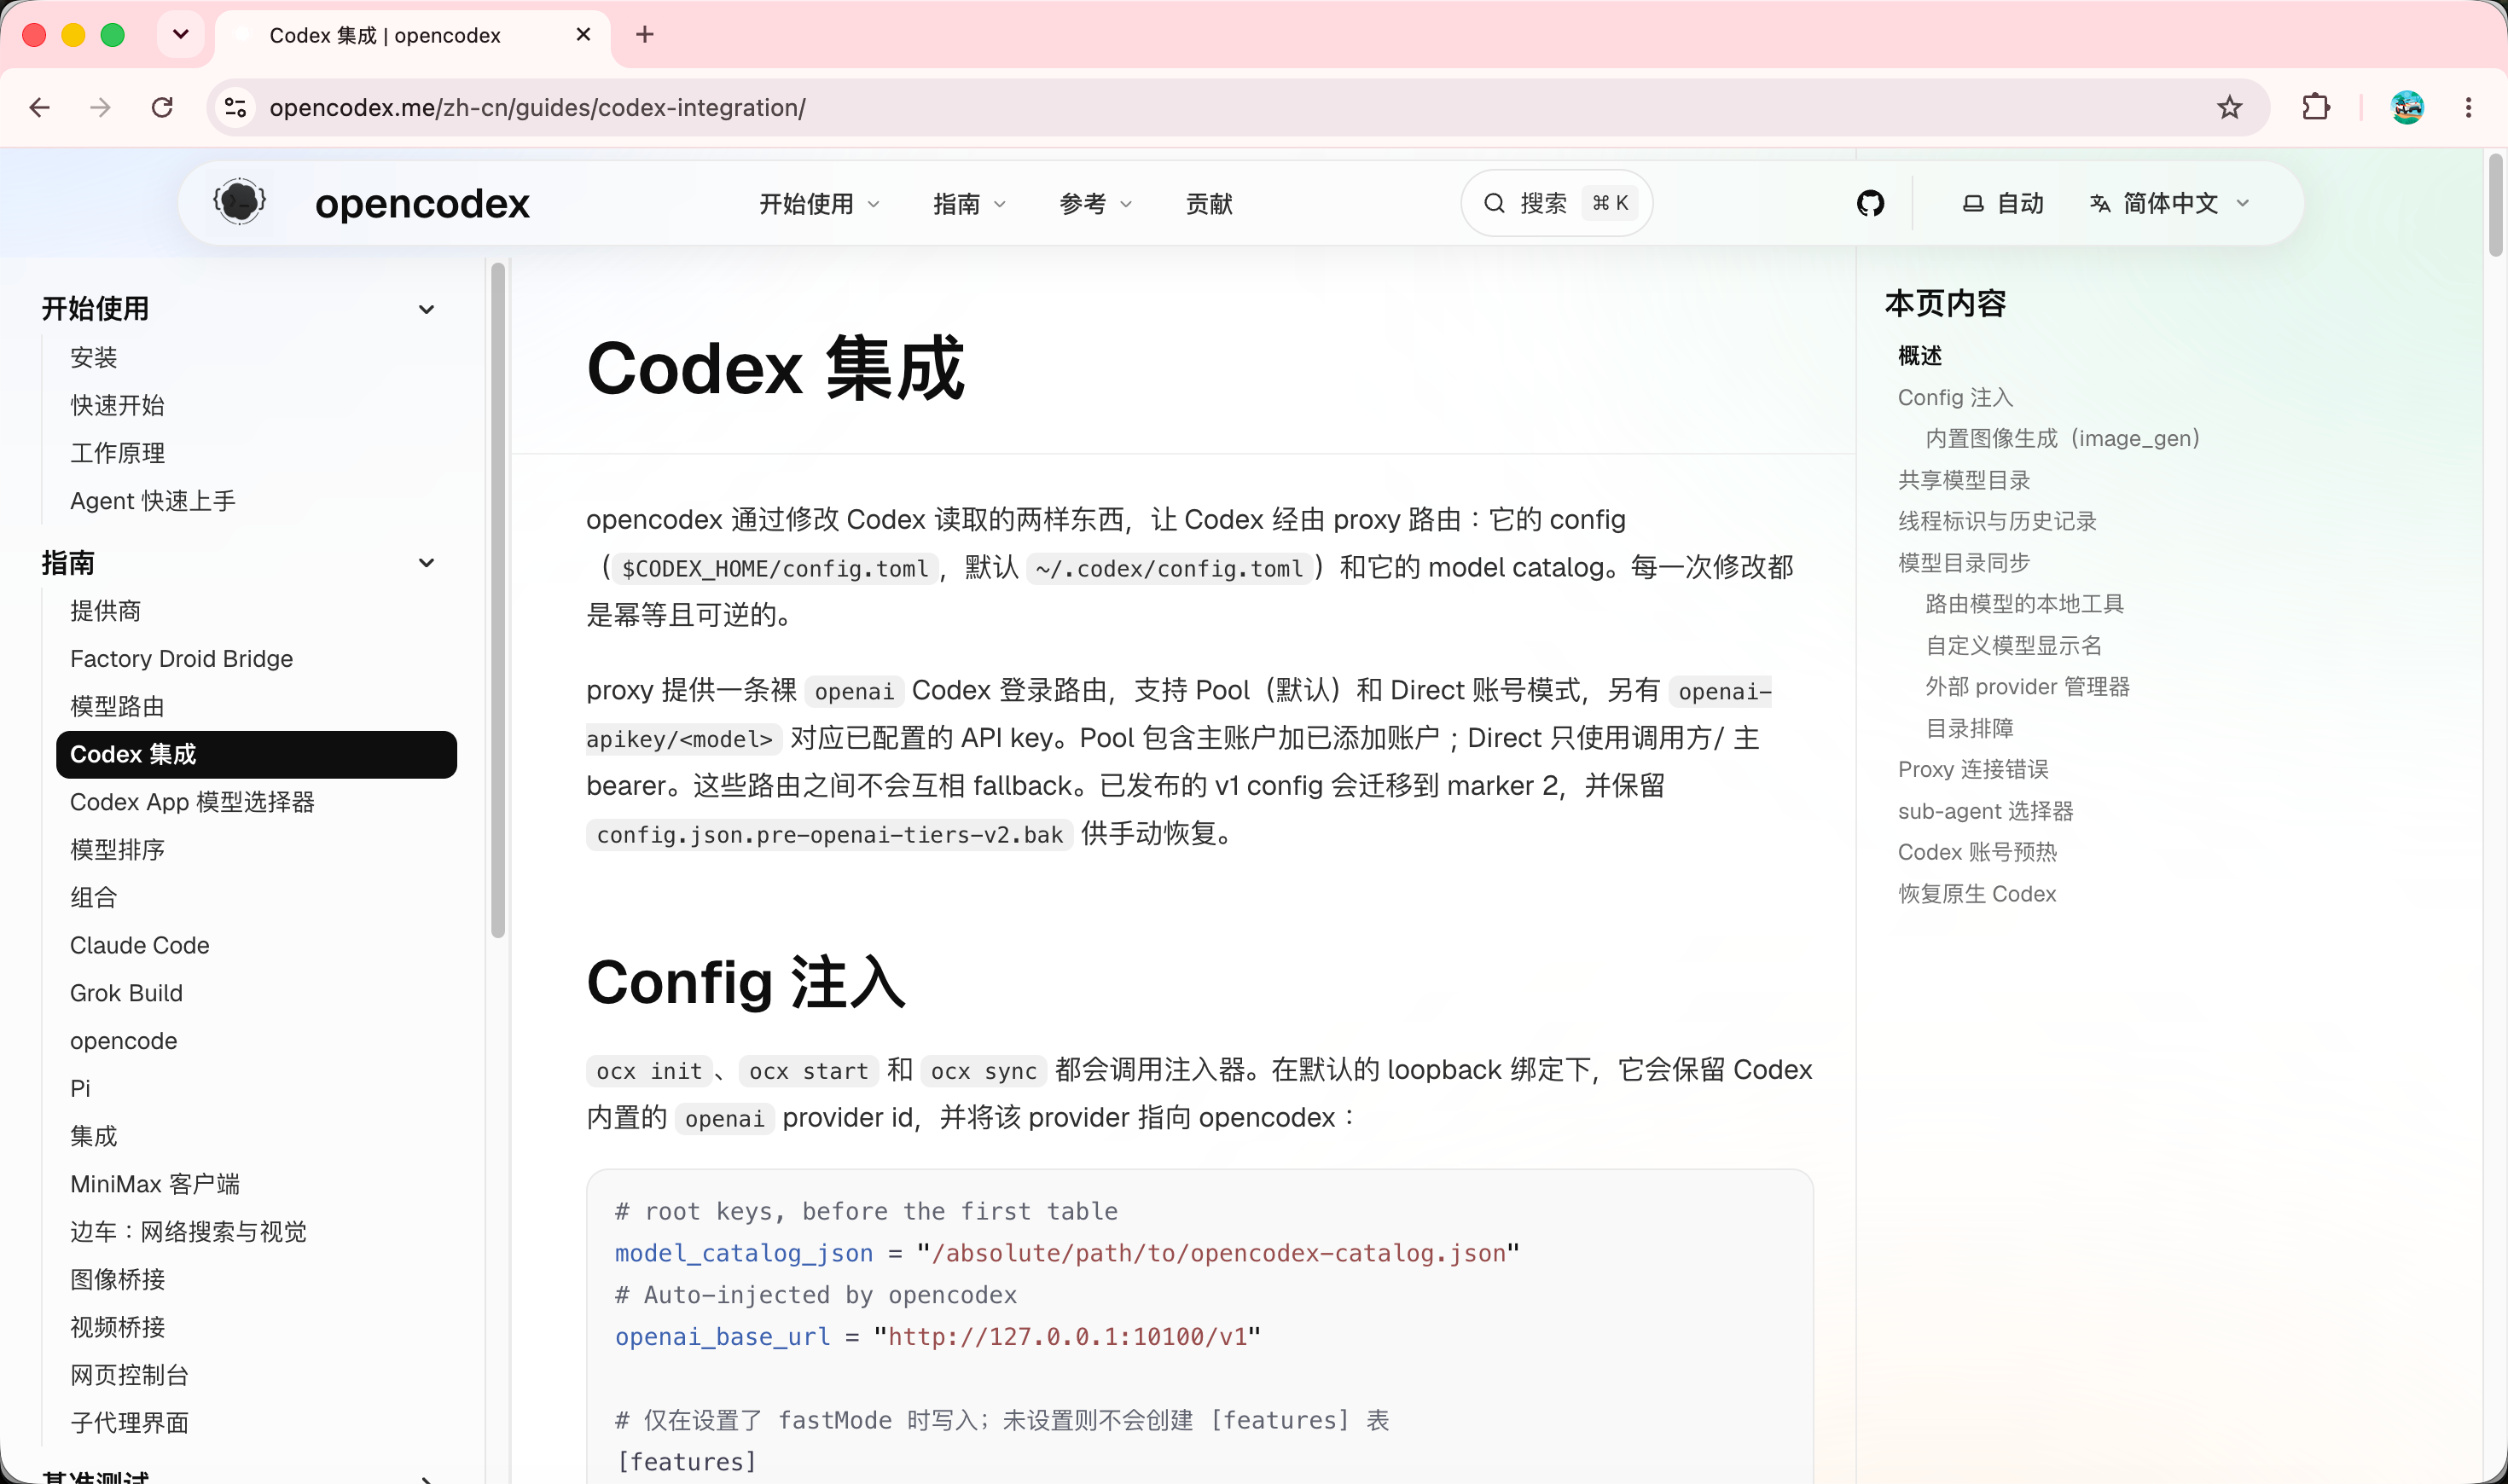Open Grok Build in the sidebar
Image resolution: width=2508 pixels, height=1484 pixels.
[x=126, y=994]
